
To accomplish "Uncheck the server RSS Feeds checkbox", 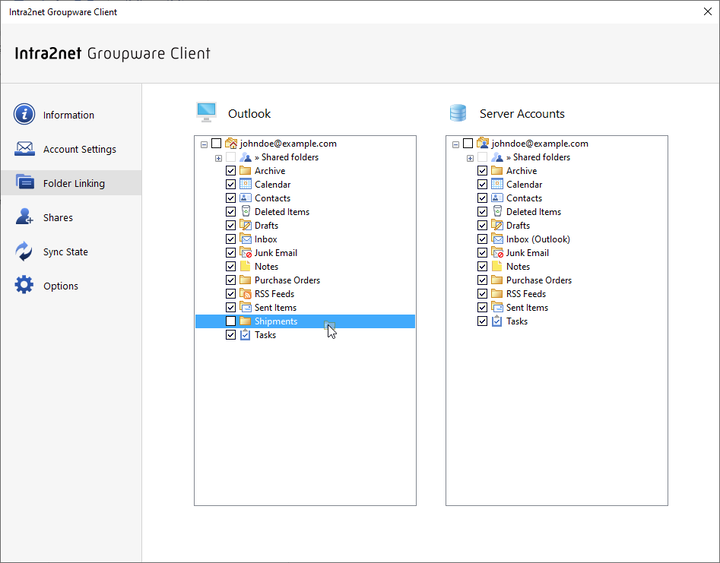I will click(482, 293).
